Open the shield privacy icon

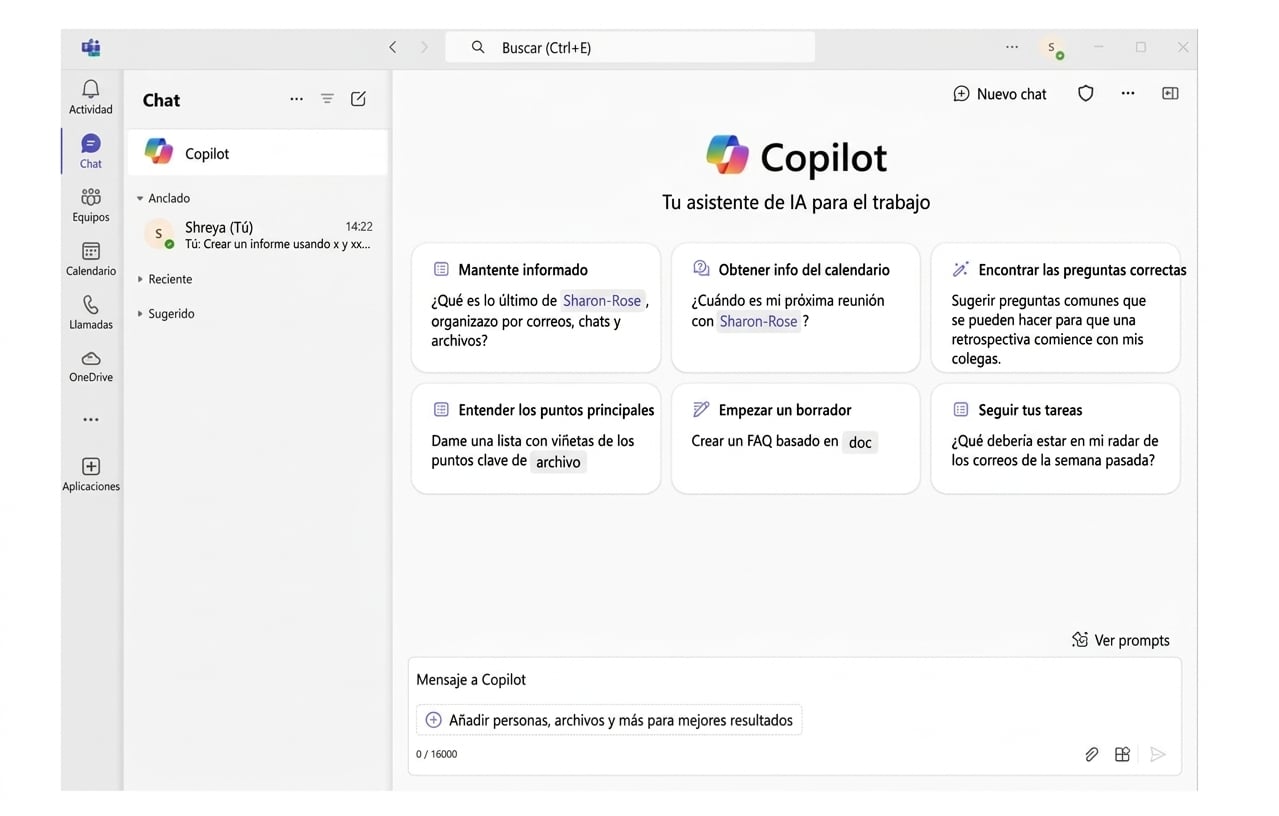click(1085, 93)
